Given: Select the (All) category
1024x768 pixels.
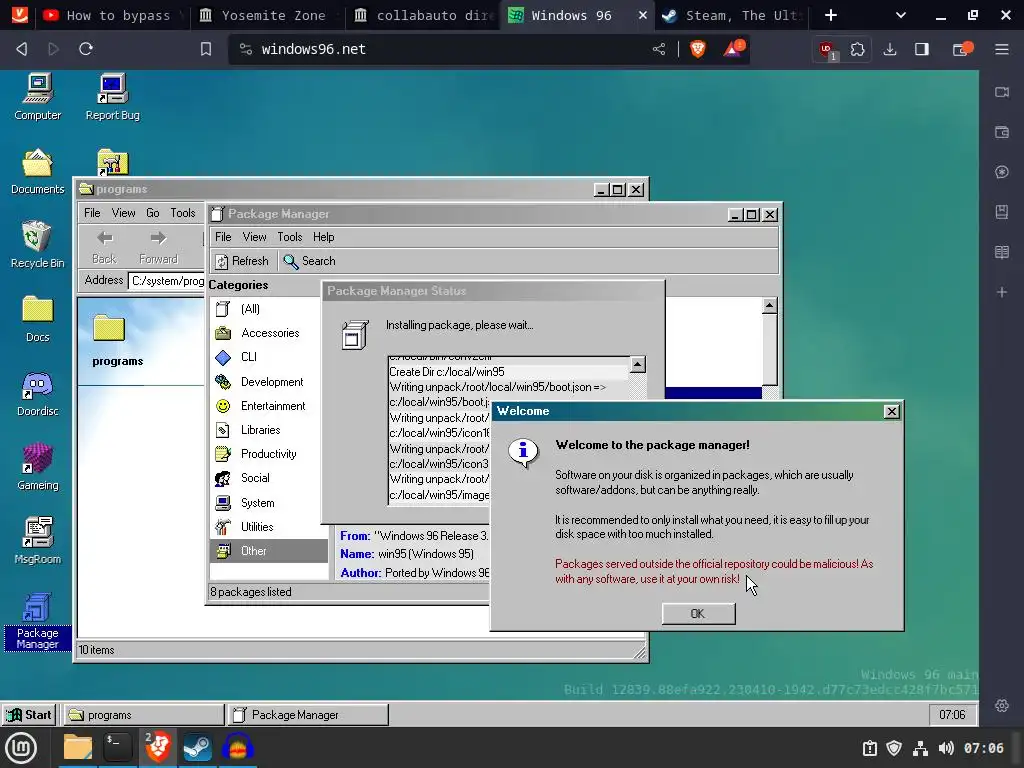Looking at the screenshot, I should [269, 309].
